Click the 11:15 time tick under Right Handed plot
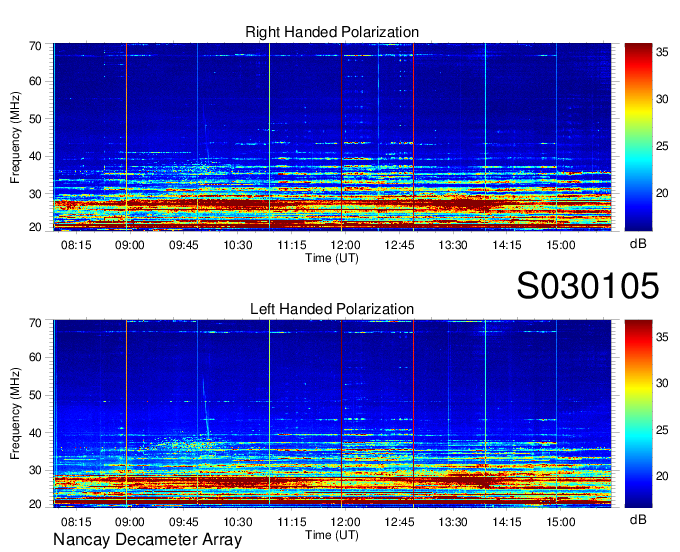This screenshot has height=552, width=680. click(x=291, y=245)
